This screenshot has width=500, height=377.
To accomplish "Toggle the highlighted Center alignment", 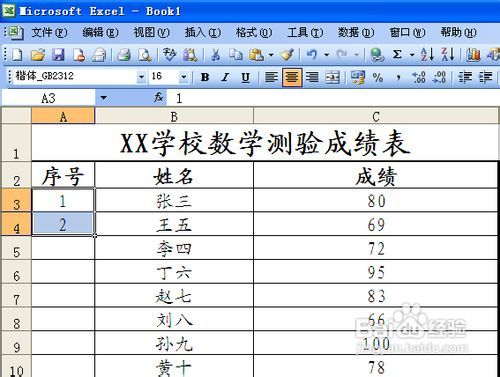I will click(x=292, y=78).
